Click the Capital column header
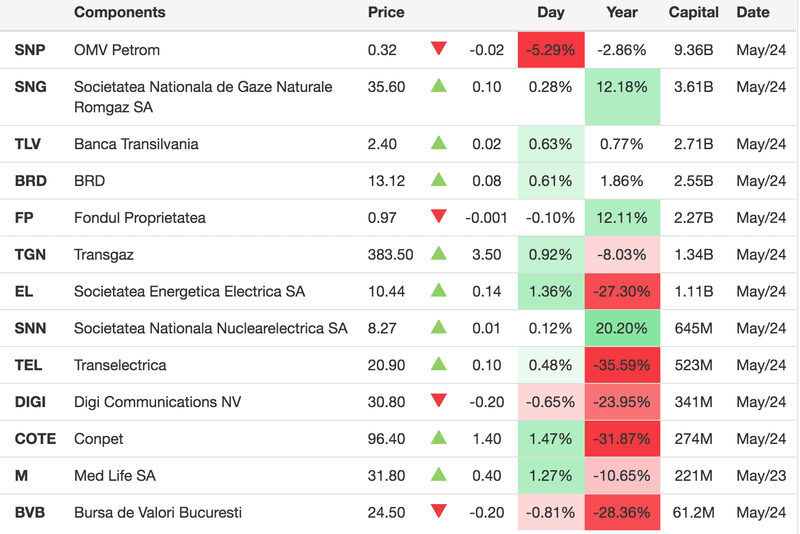The width and height of the screenshot is (800, 534). pos(693,13)
